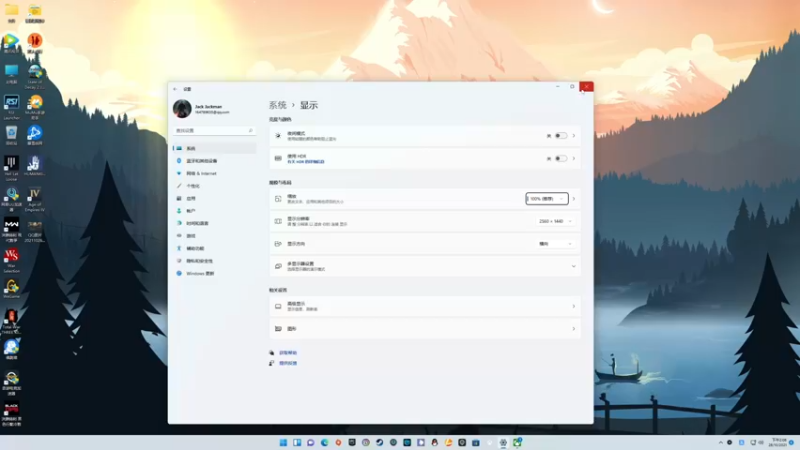800x450 pixels.
Task: Click the 提供反馈 (Give feedback) link
Action: pos(288,363)
